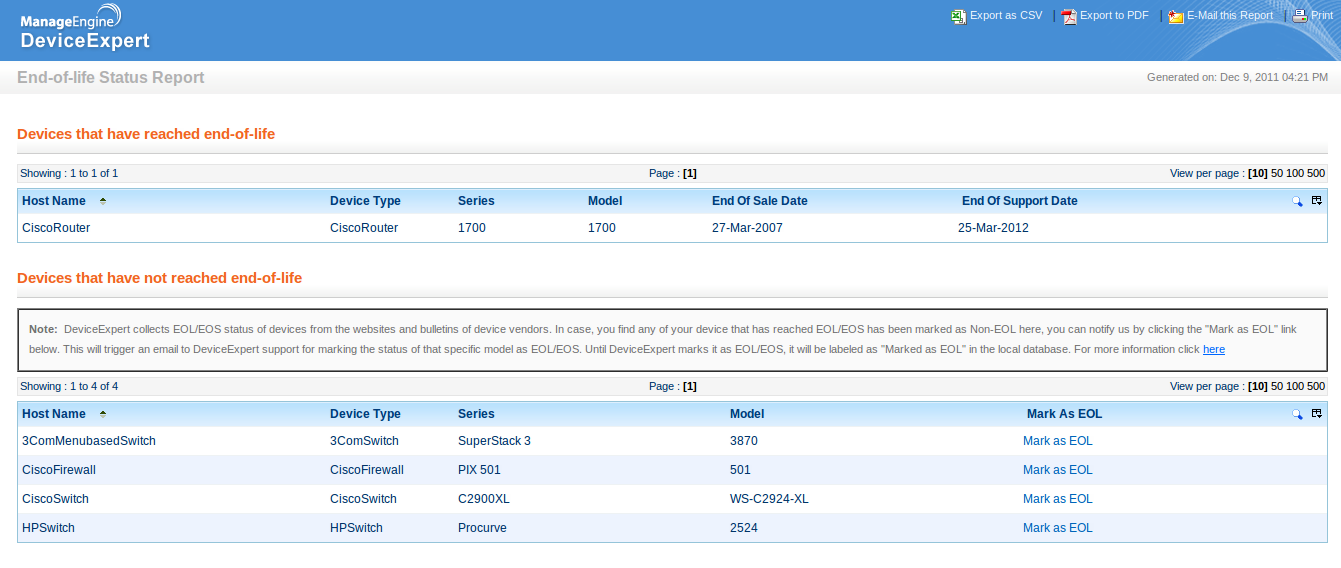Sort by End Of Support Date header

(x=1020, y=201)
